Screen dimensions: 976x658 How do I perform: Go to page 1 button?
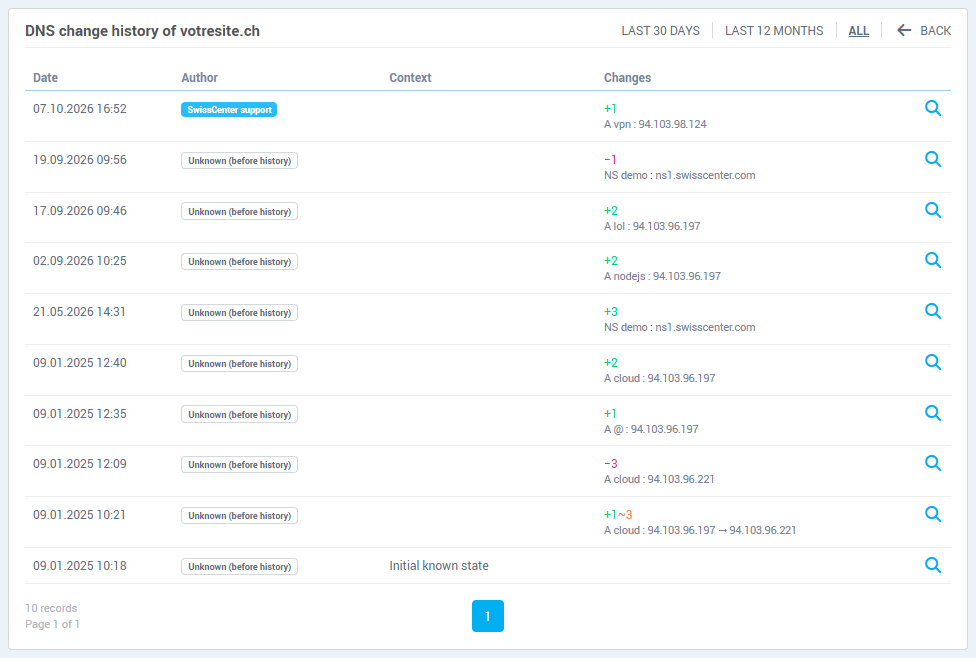[487, 616]
